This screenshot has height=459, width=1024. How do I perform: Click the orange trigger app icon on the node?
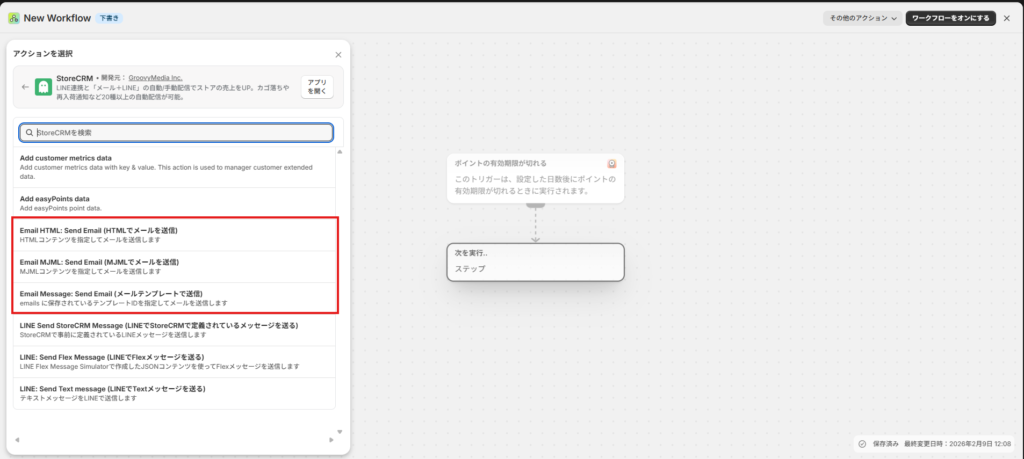612,163
